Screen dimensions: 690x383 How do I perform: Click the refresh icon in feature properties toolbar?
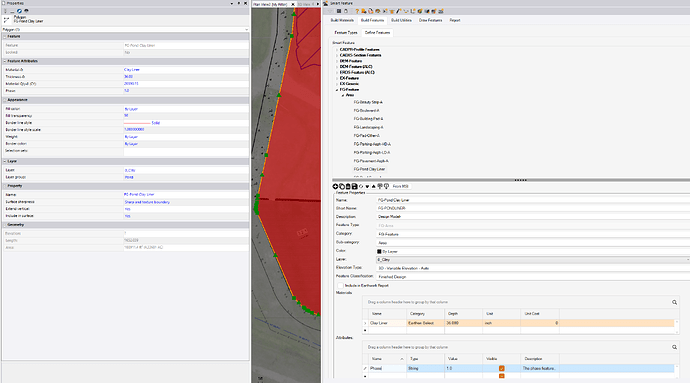(361, 186)
